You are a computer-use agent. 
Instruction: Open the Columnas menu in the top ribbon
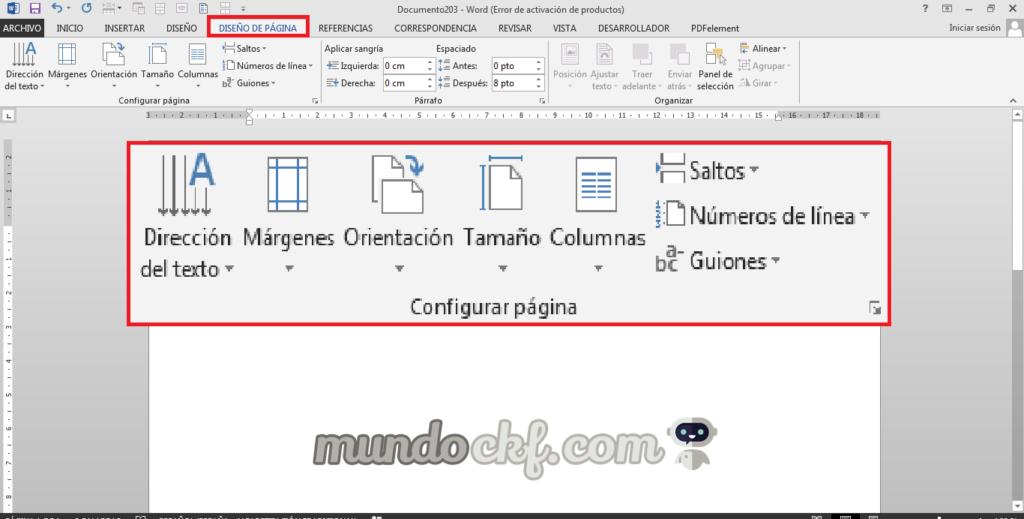198,66
